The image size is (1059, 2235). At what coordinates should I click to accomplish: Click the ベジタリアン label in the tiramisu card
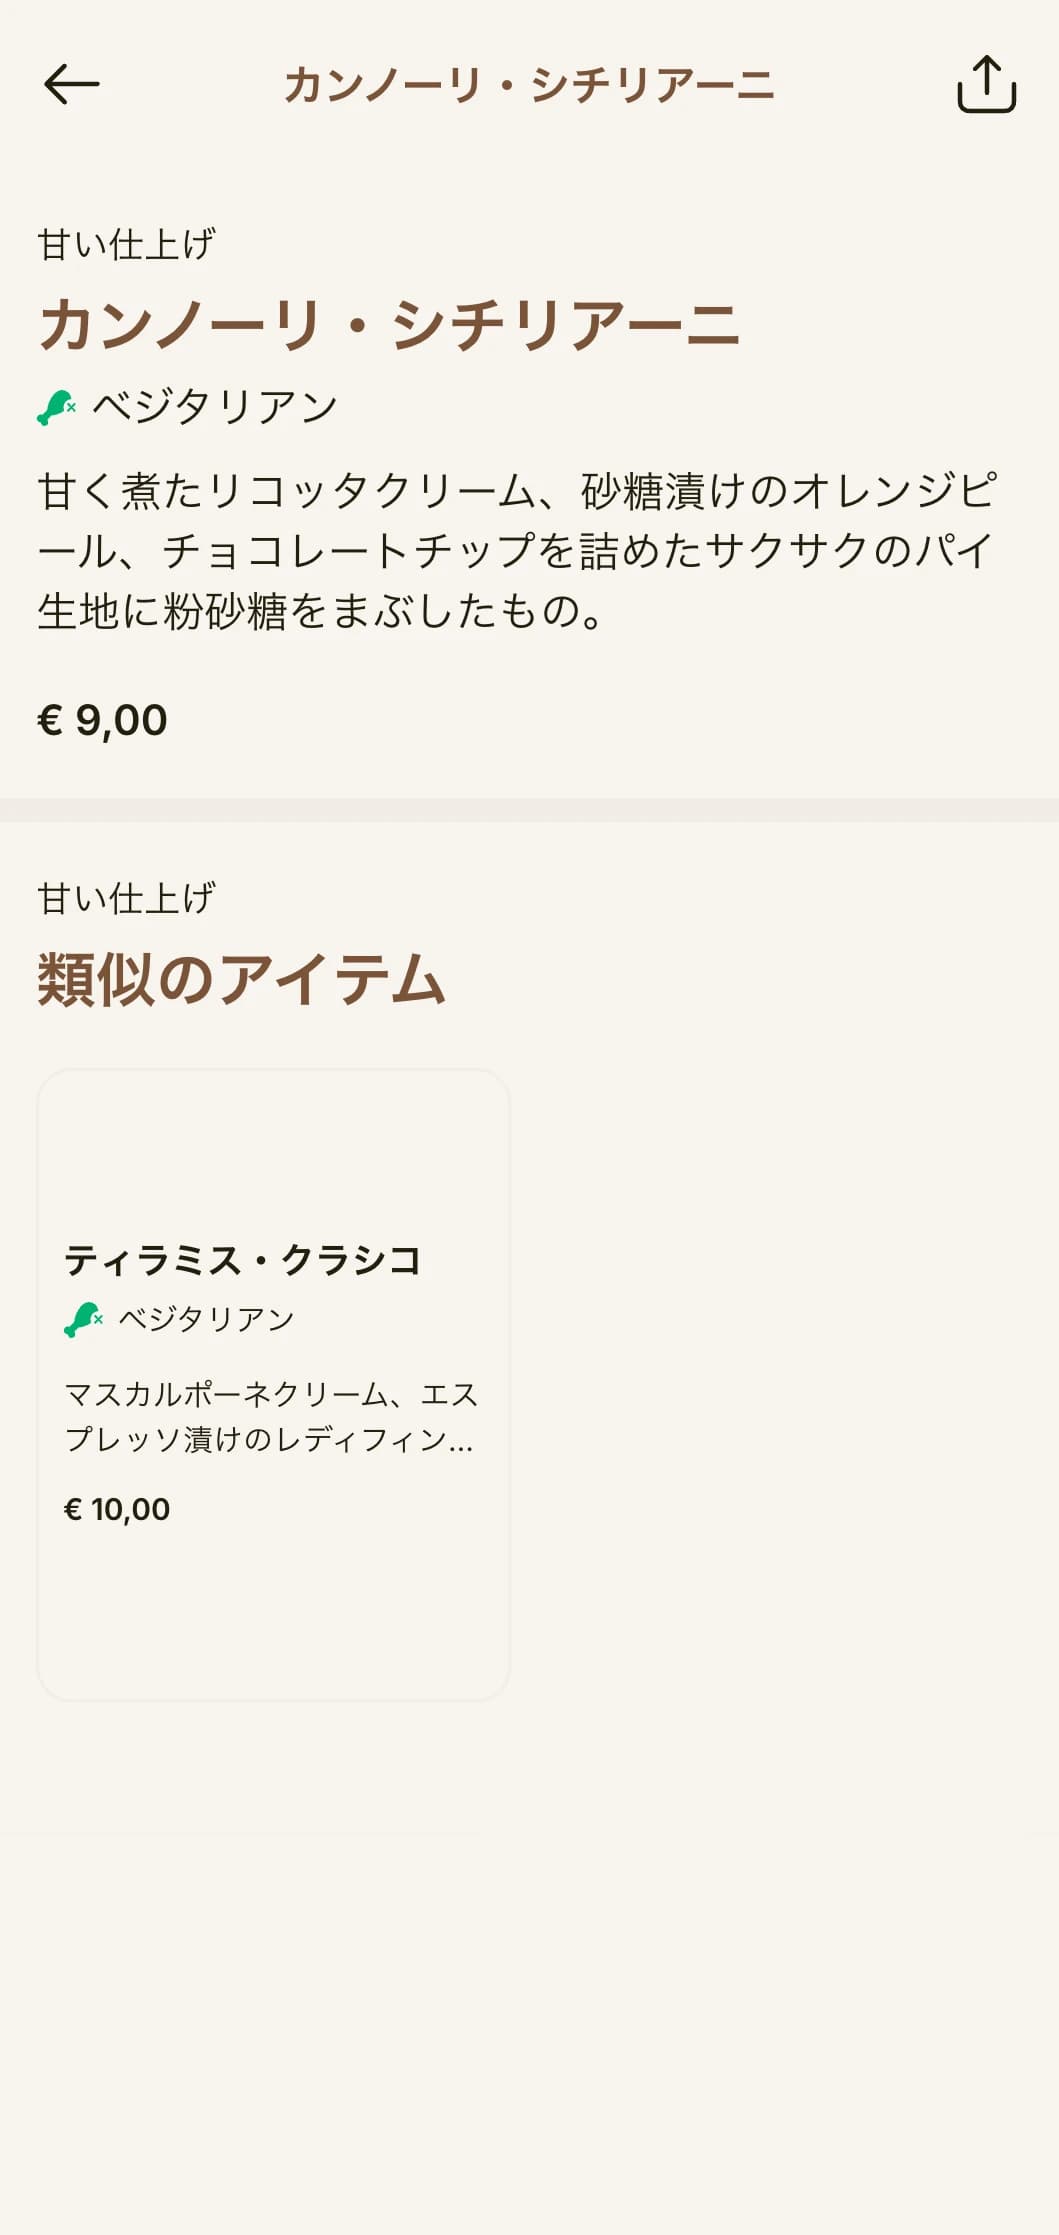(206, 1319)
